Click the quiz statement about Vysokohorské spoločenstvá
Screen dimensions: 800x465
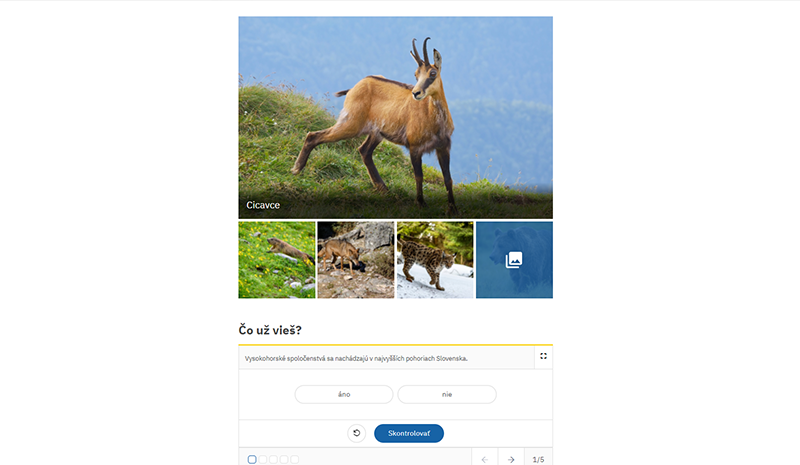point(356,358)
